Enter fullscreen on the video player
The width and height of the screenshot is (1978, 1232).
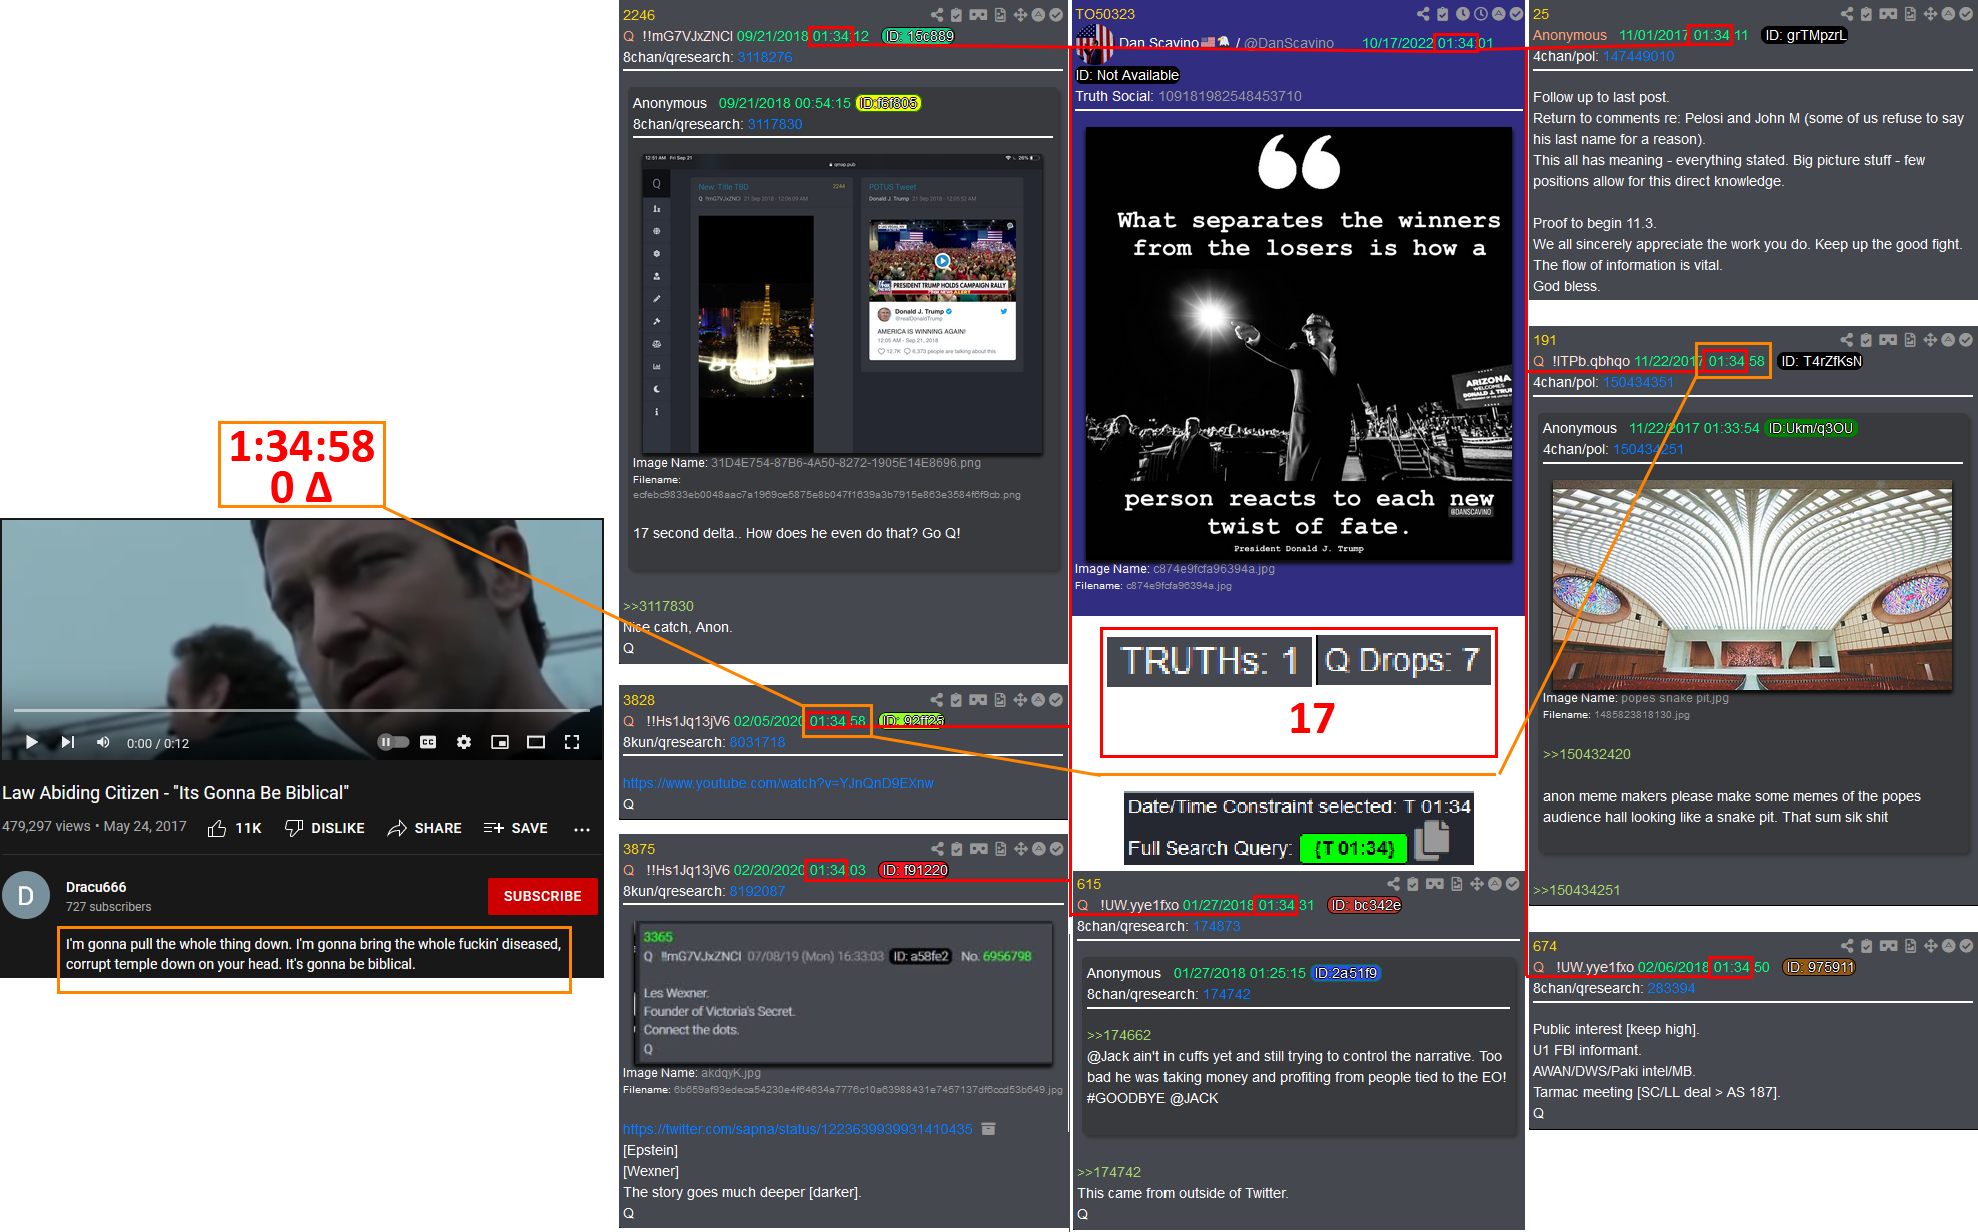click(x=572, y=742)
